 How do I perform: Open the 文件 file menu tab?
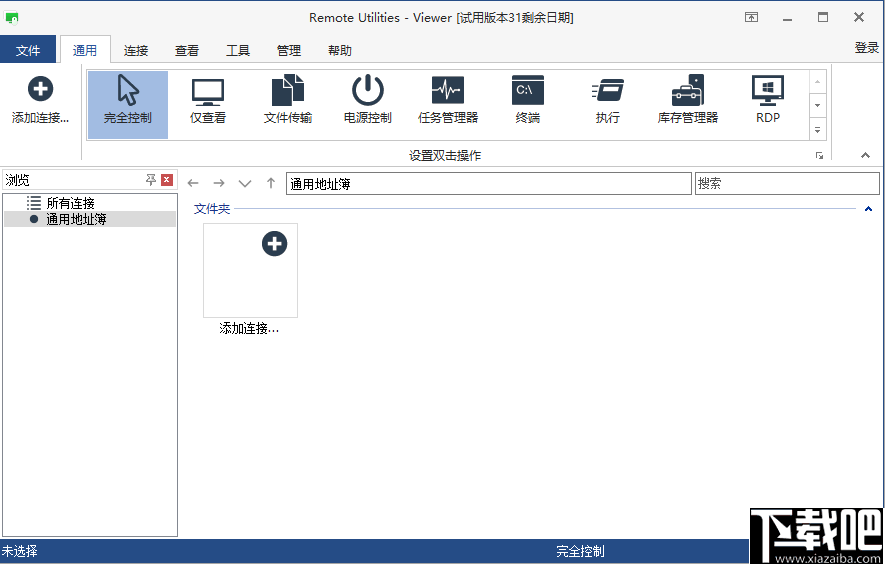28,50
